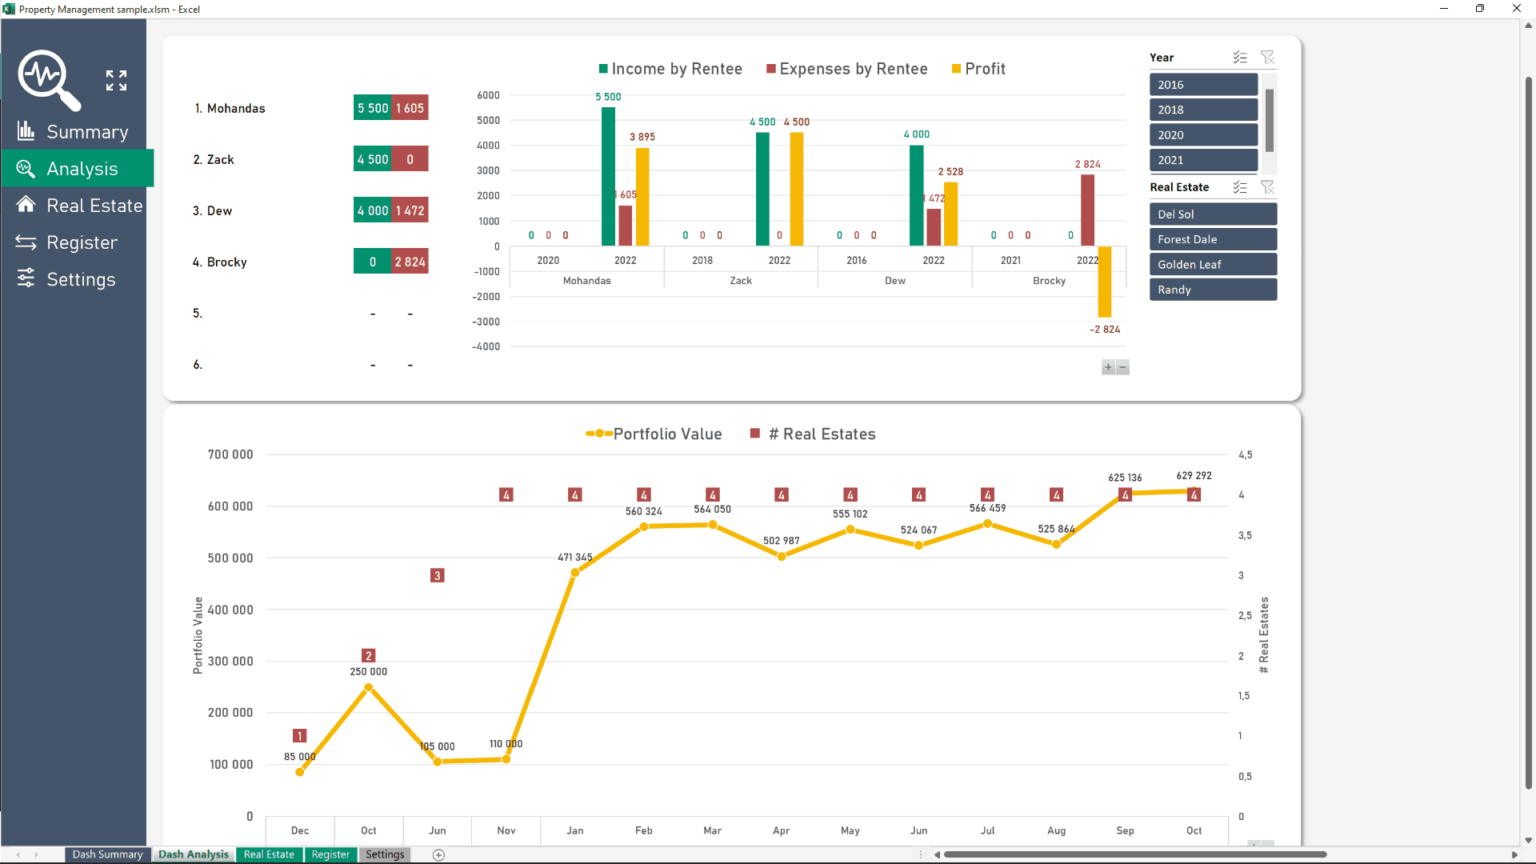Collapse chart field with minus button
The height and width of the screenshot is (864, 1536).
coord(1123,368)
